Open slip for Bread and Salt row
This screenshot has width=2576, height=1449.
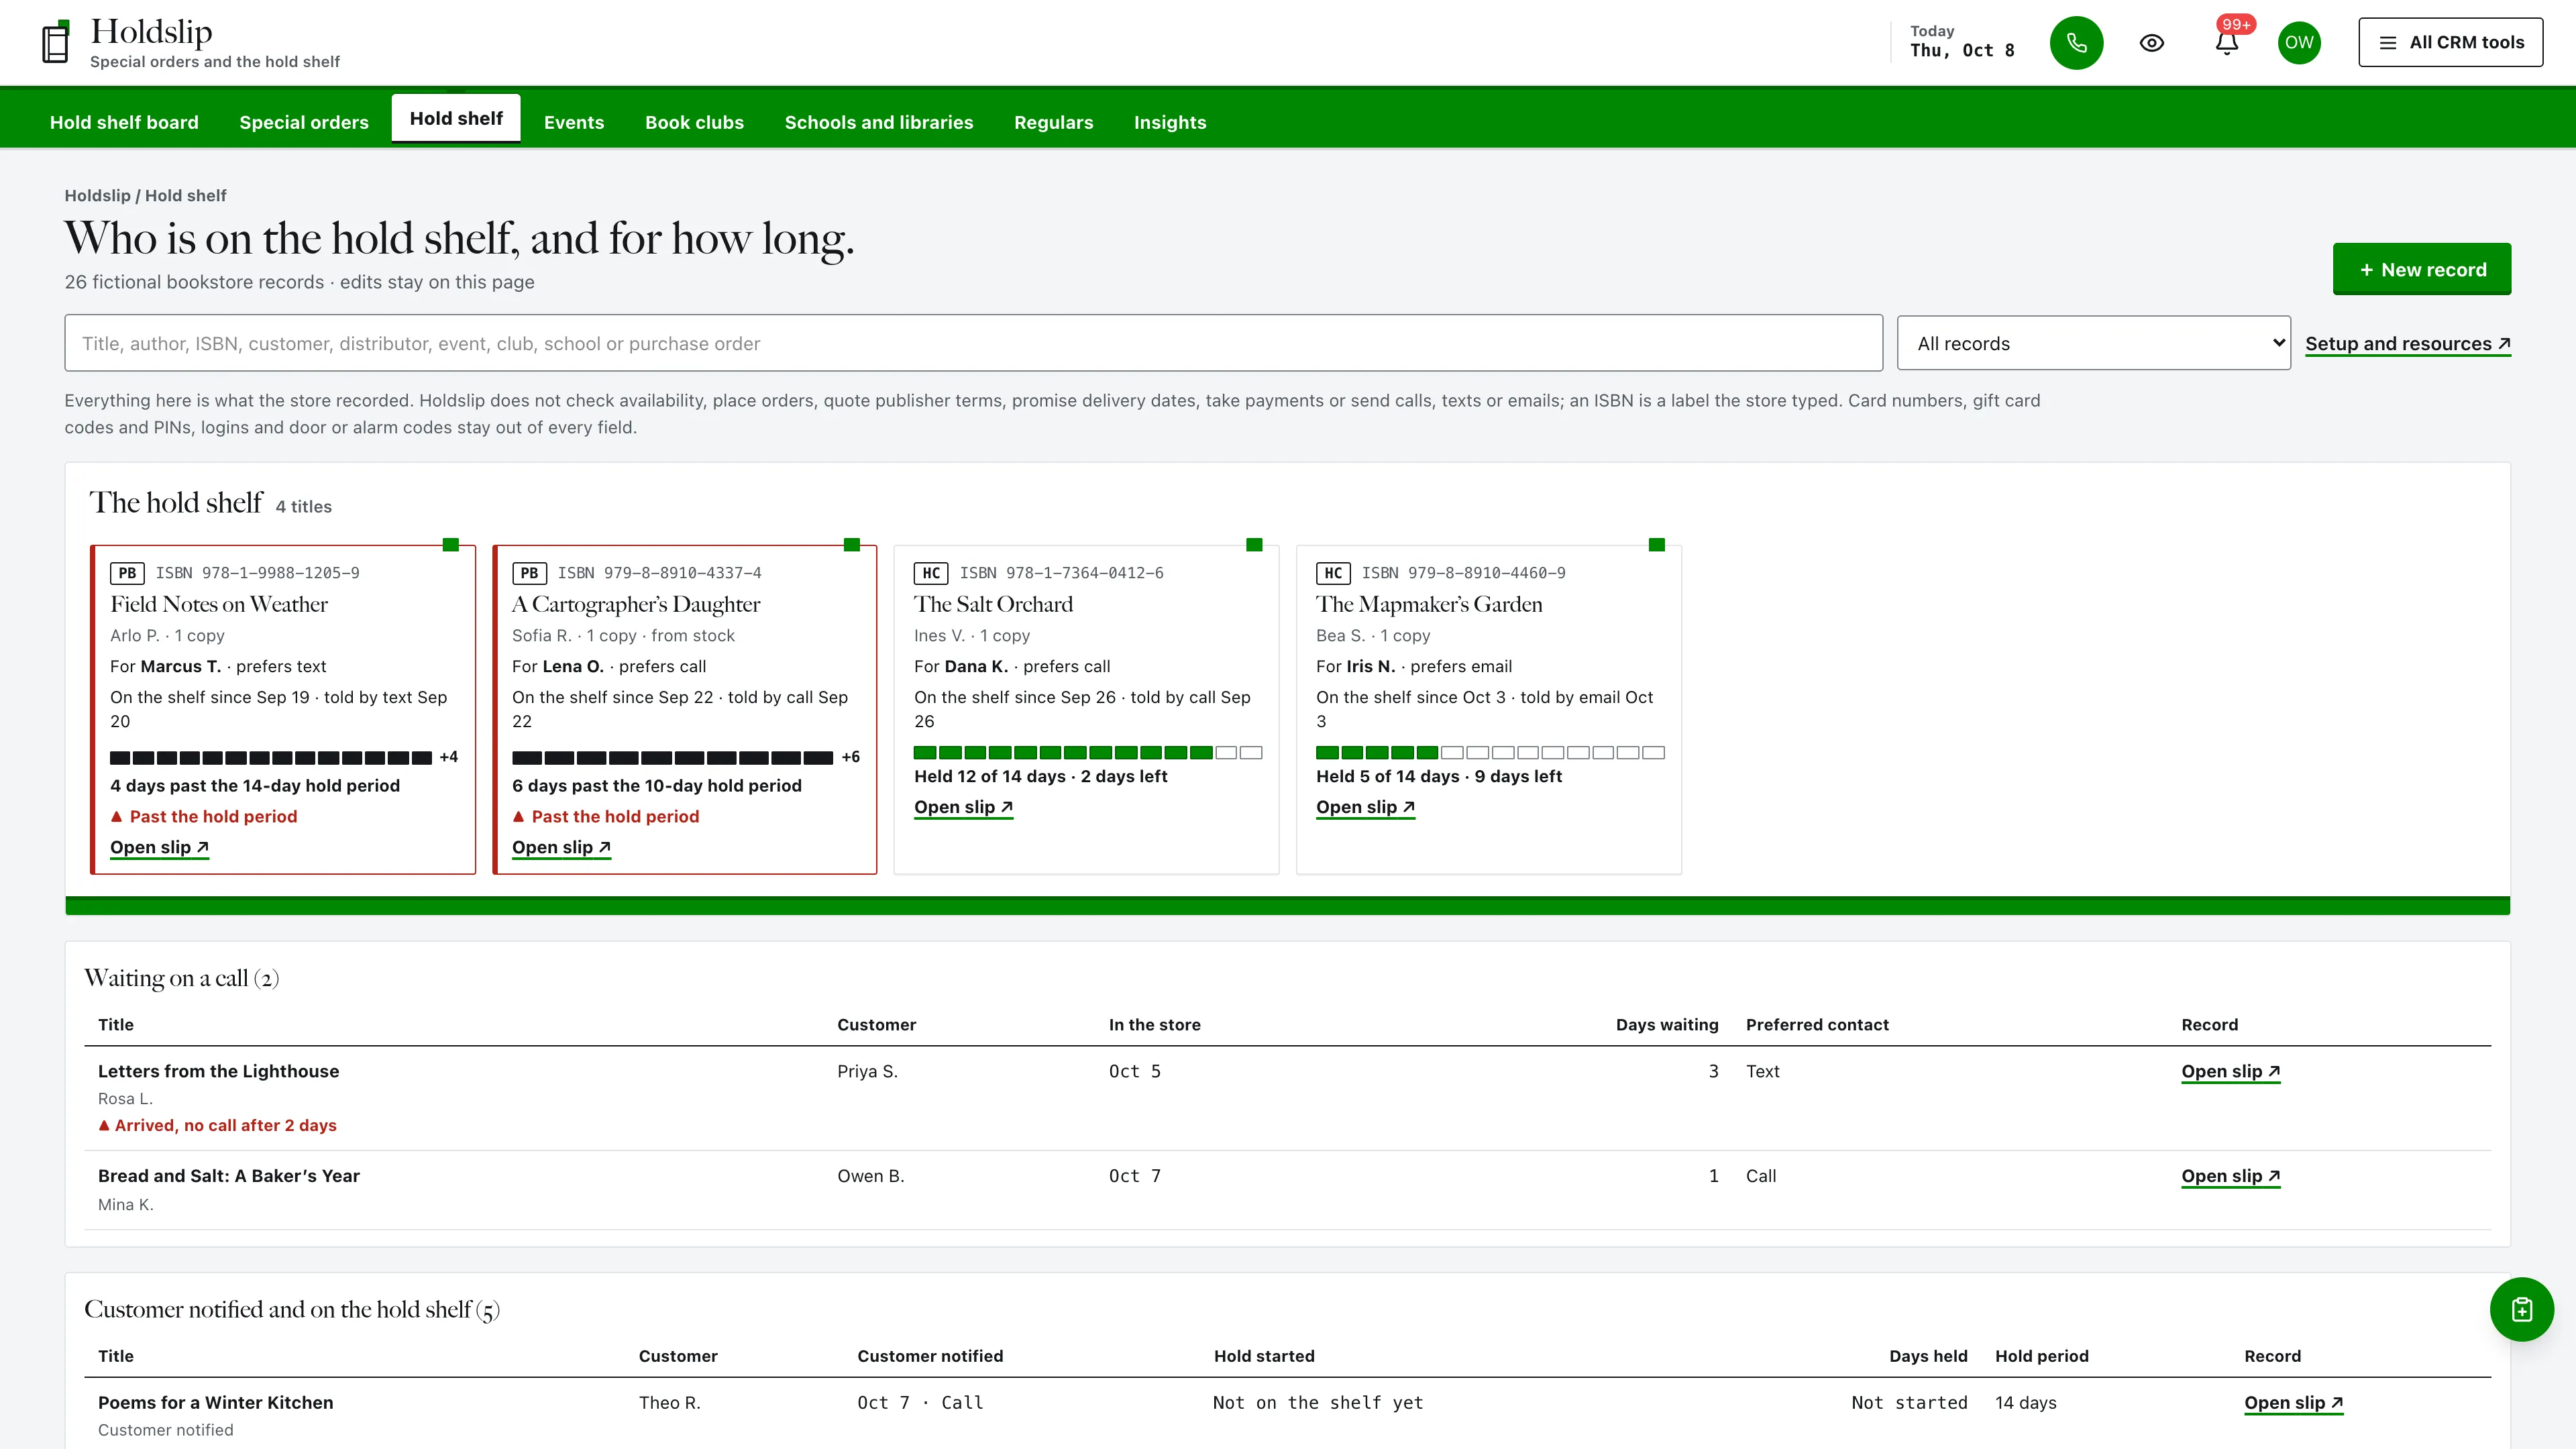pos(2230,1176)
